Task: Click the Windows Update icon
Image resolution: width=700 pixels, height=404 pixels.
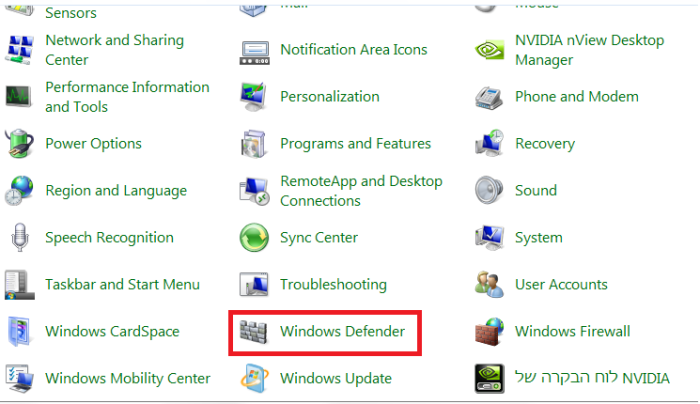Action: [x=254, y=378]
